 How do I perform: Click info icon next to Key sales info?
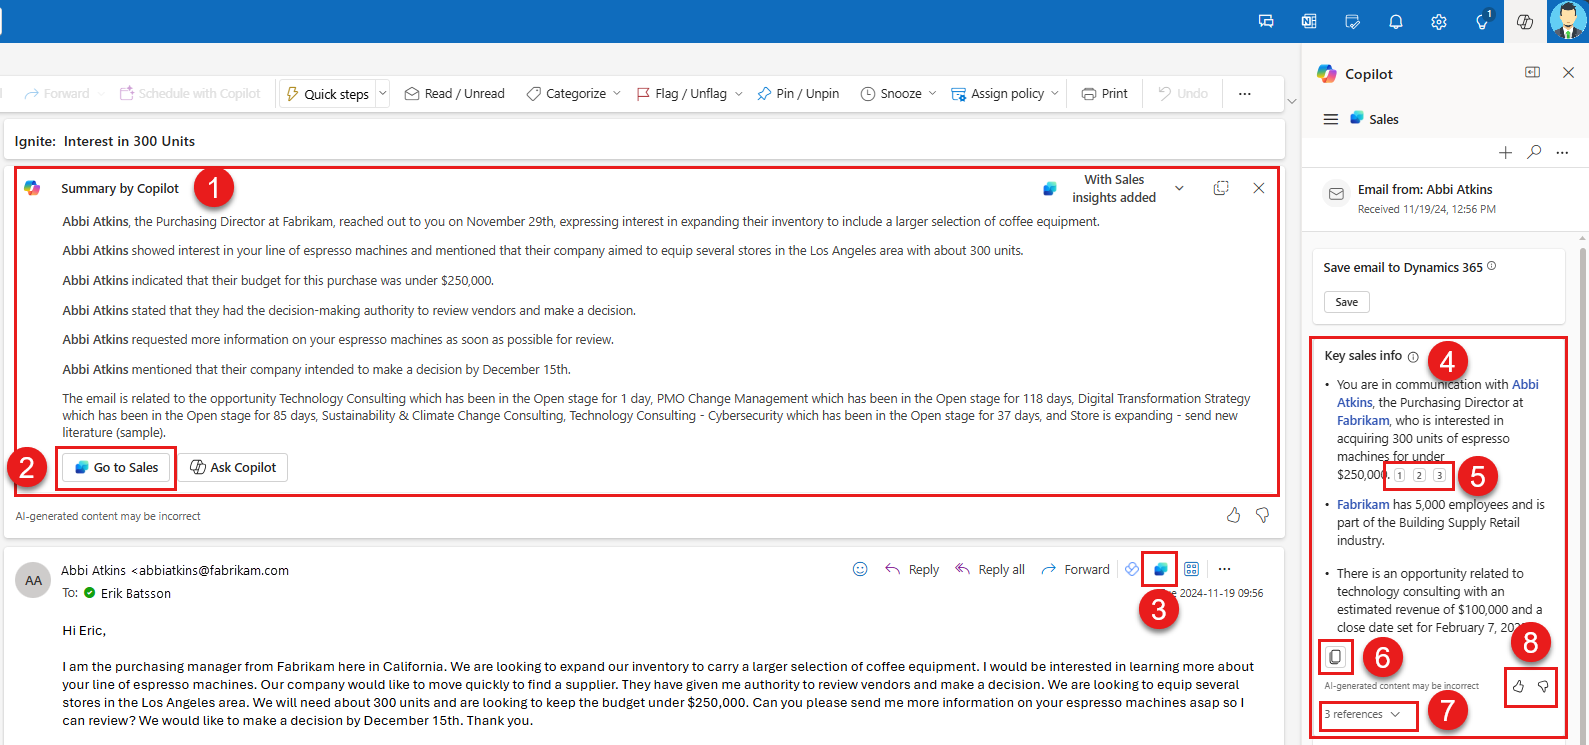(1413, 357)
